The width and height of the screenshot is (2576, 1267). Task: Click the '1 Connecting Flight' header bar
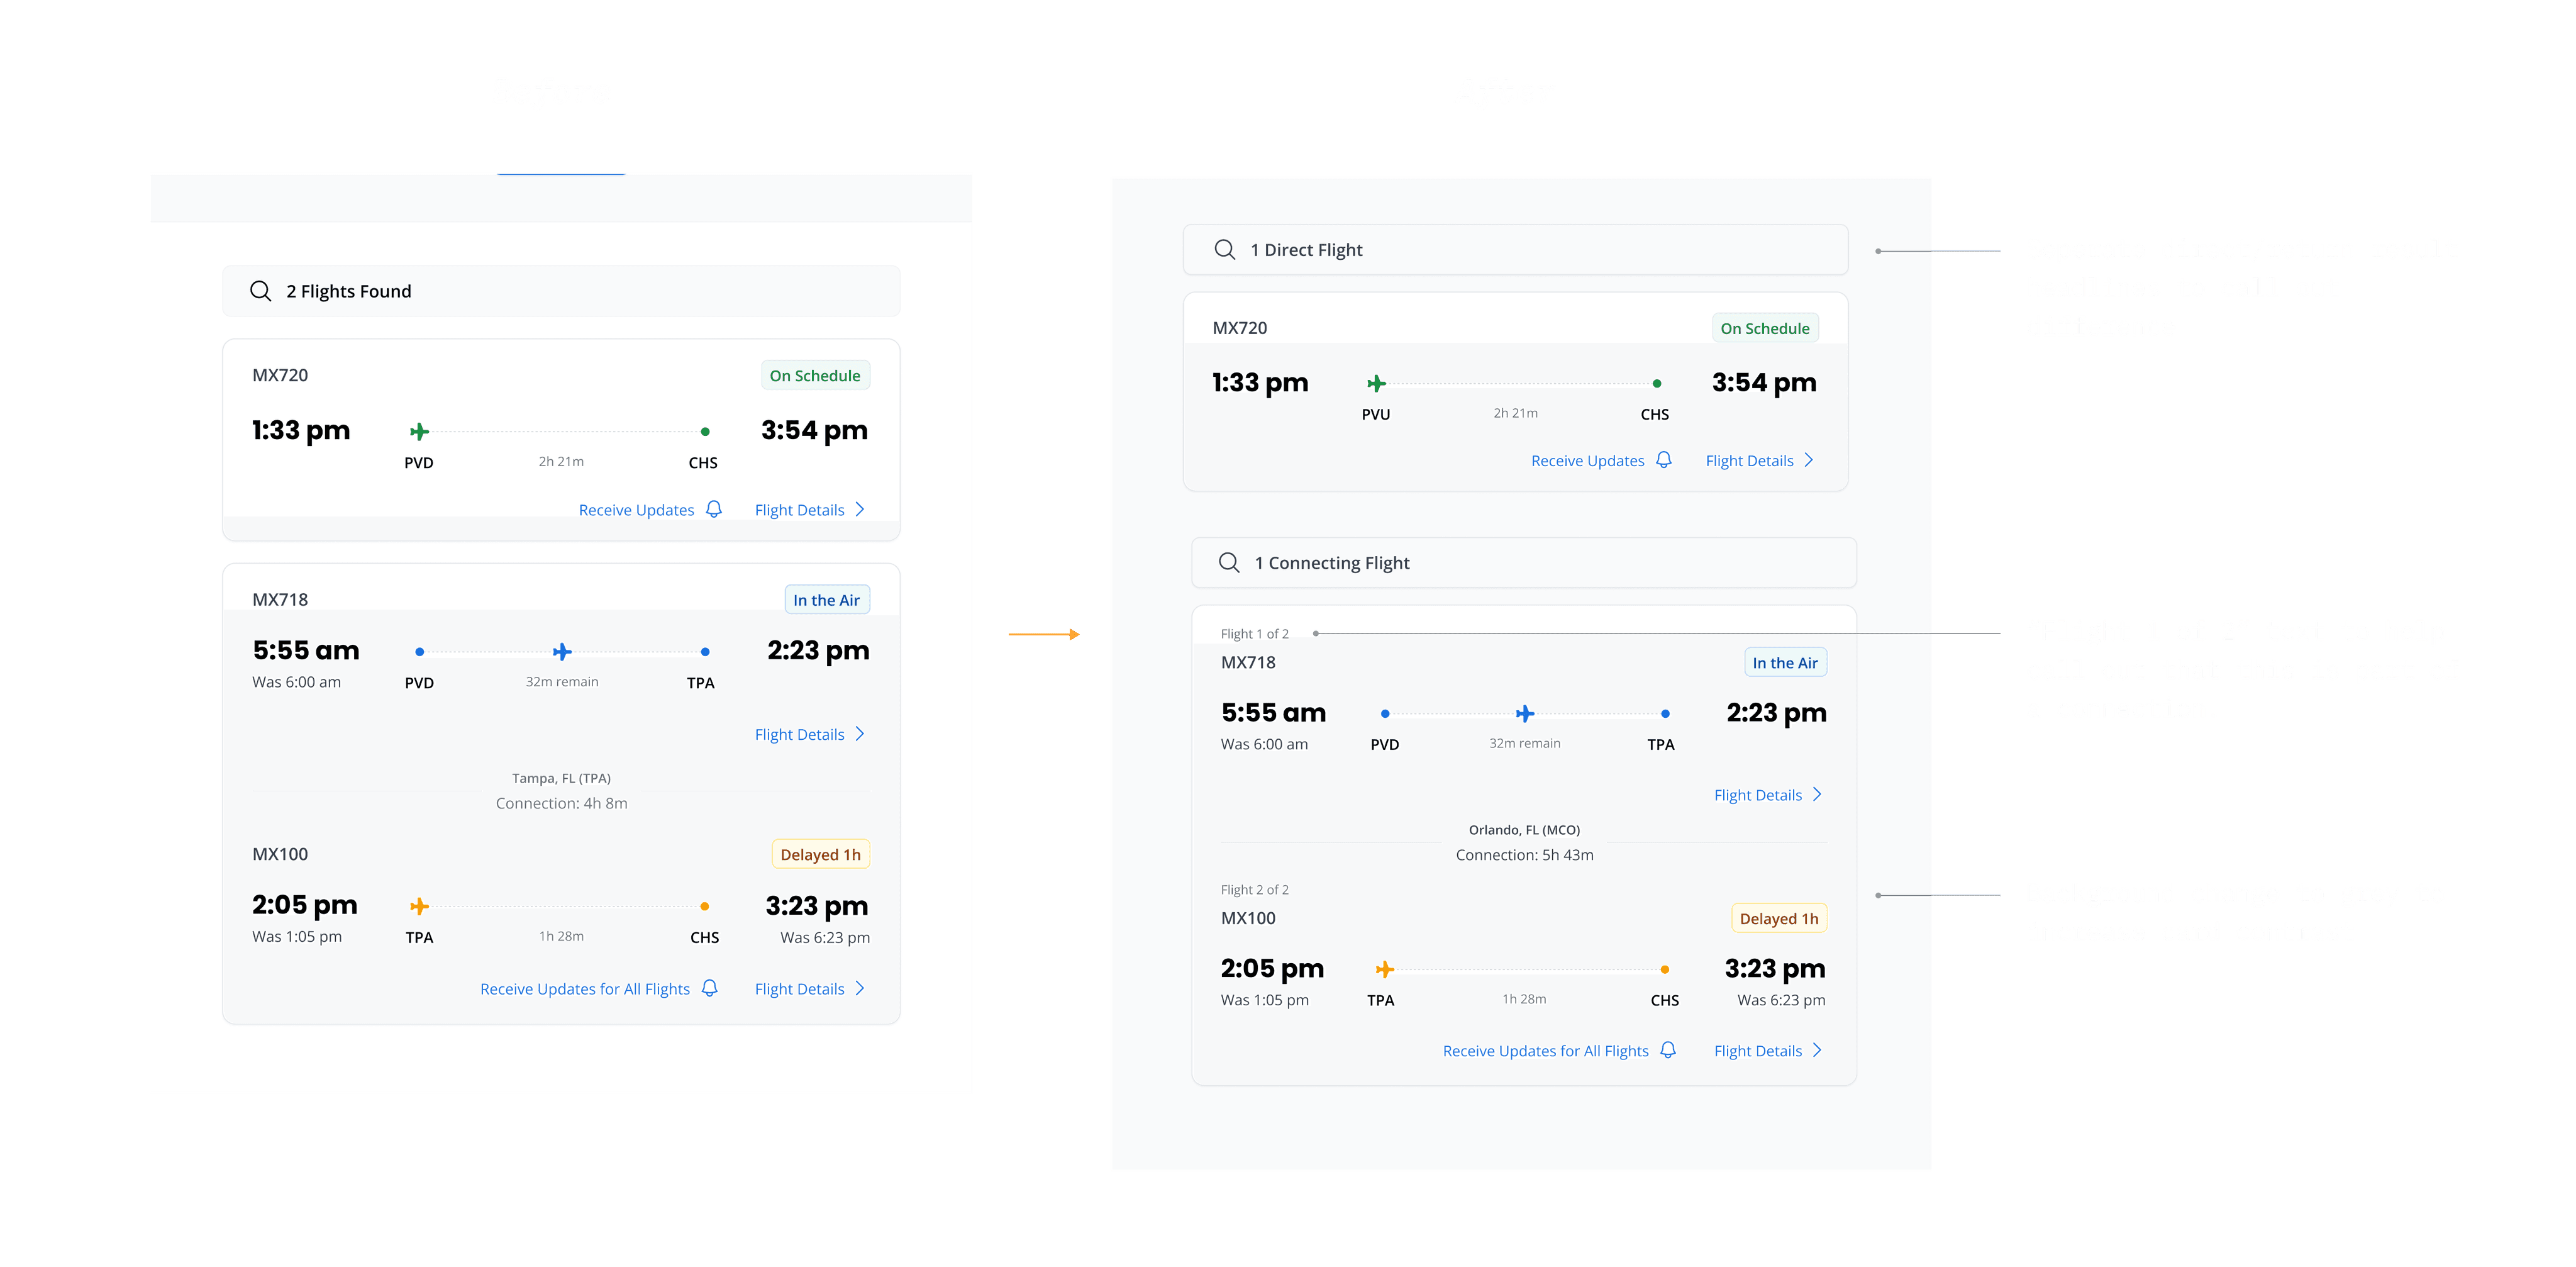pyautogui.click(x=1523, y=562)
